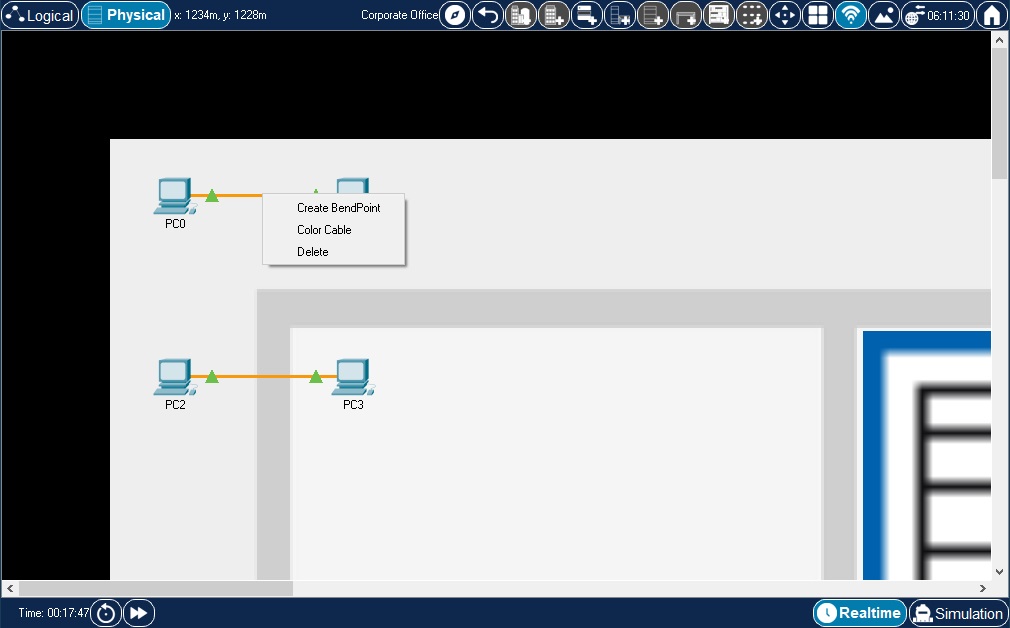Select the PC3 workstation device
The width and height of the screenshot is (1010, 628).
[354, 375]
